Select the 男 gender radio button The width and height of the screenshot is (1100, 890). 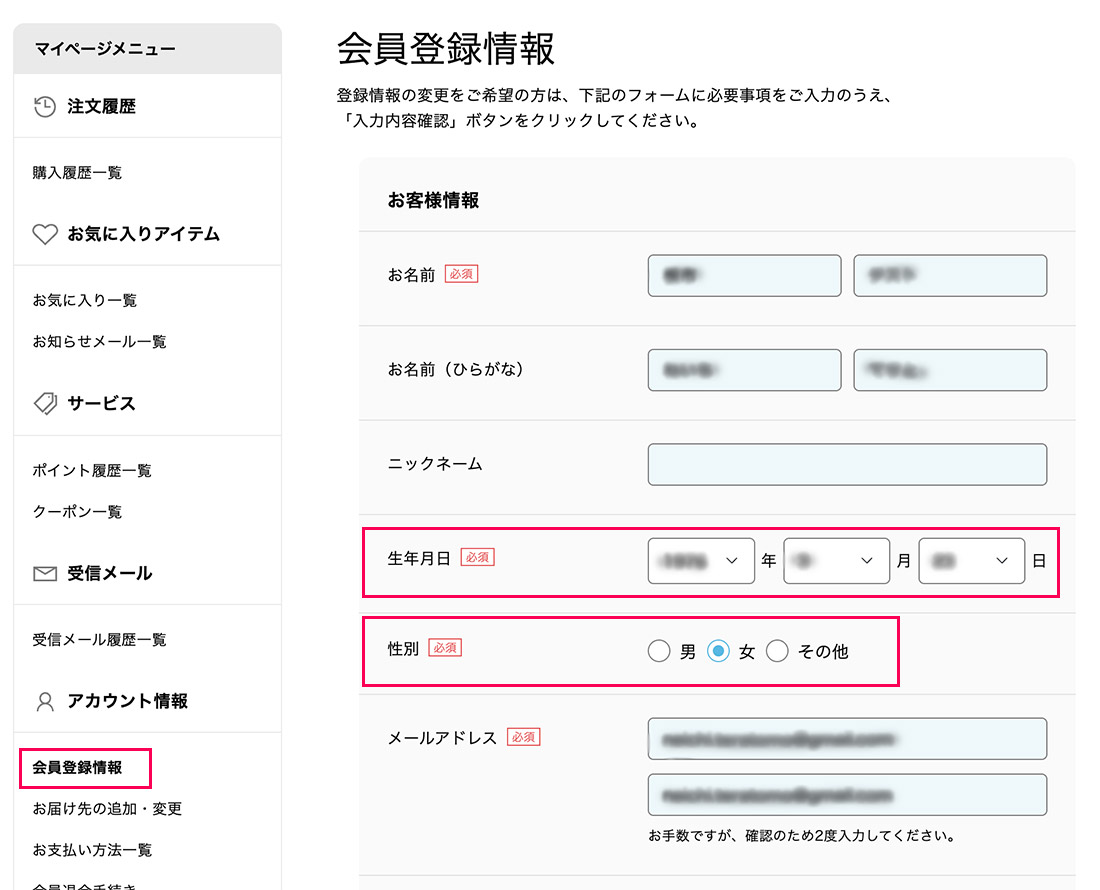[659, 652]
